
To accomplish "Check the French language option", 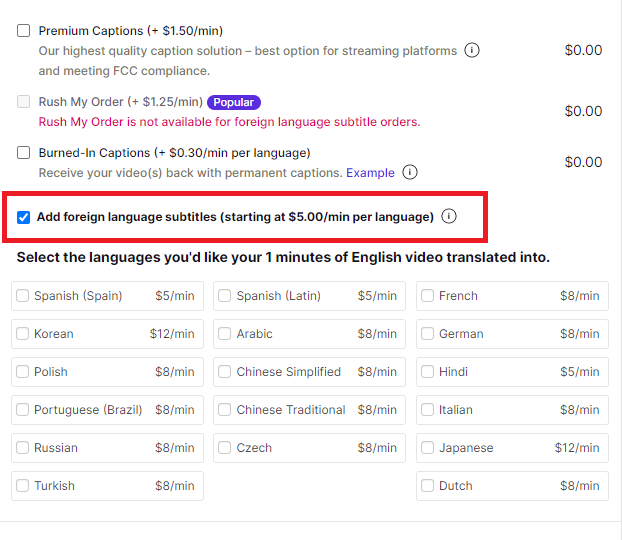I will point(428,296).
